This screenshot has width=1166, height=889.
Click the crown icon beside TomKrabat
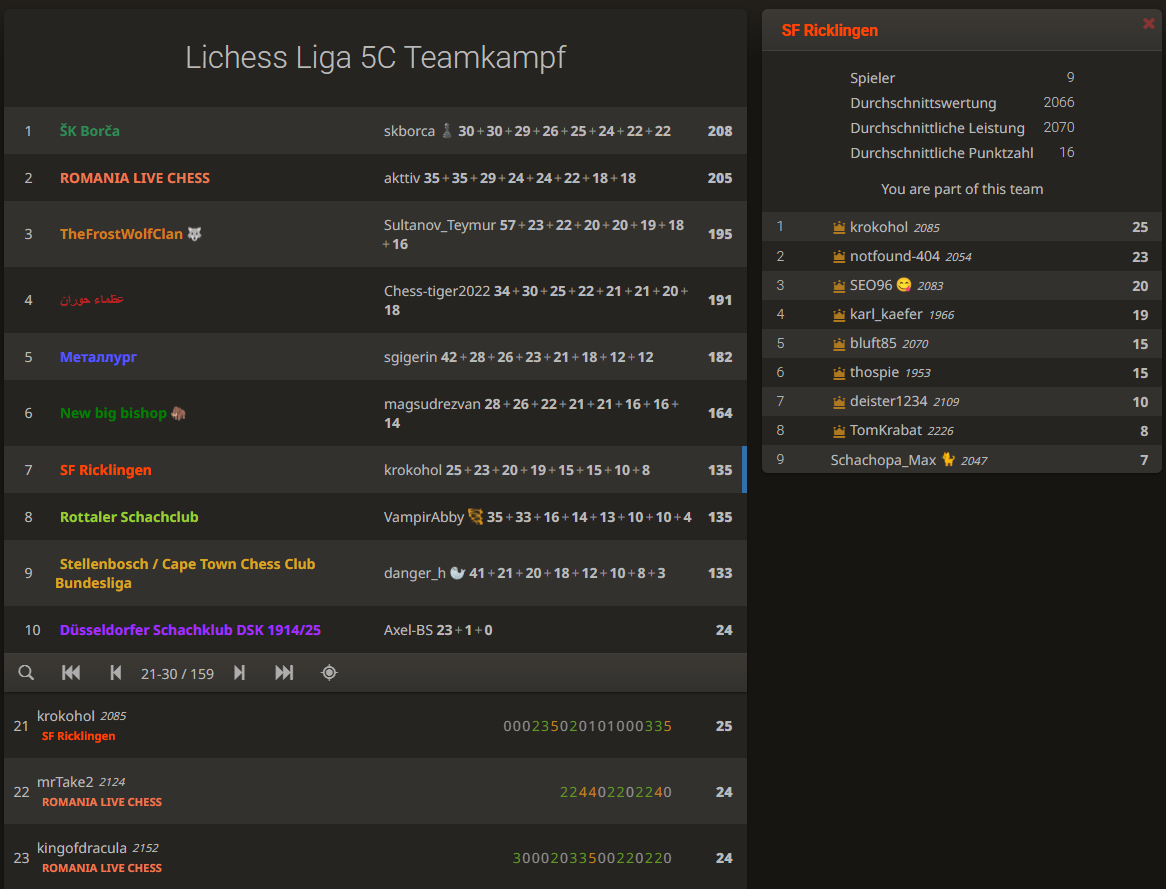(839, 431)
